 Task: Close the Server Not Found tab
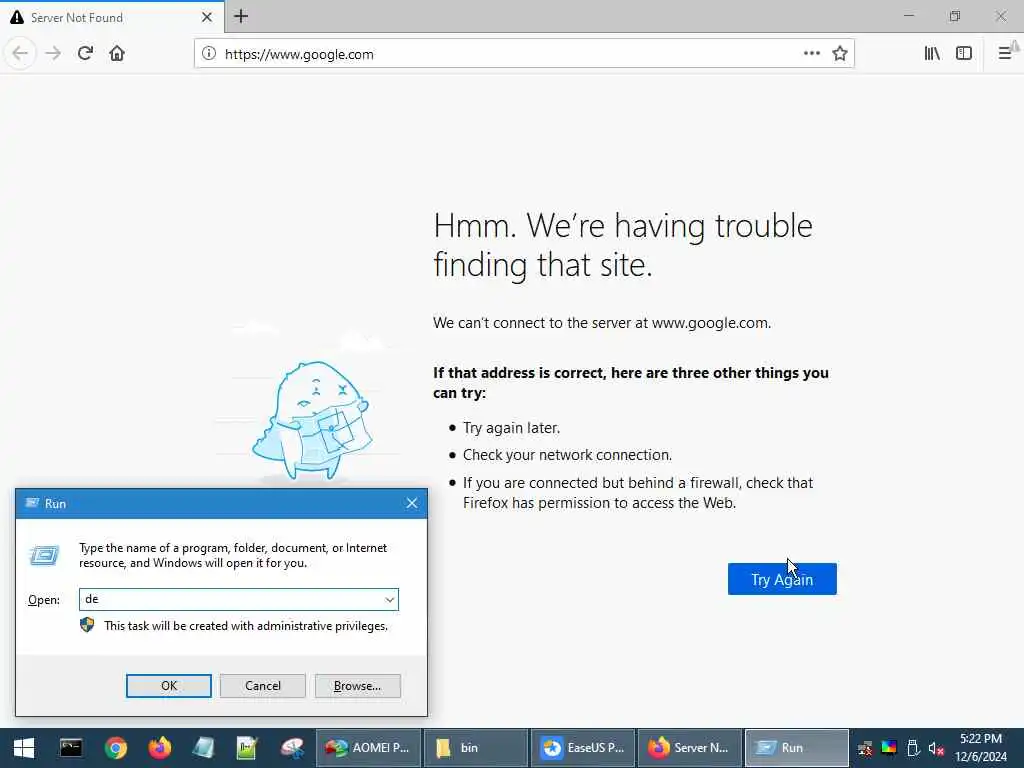tap(207, 17)
